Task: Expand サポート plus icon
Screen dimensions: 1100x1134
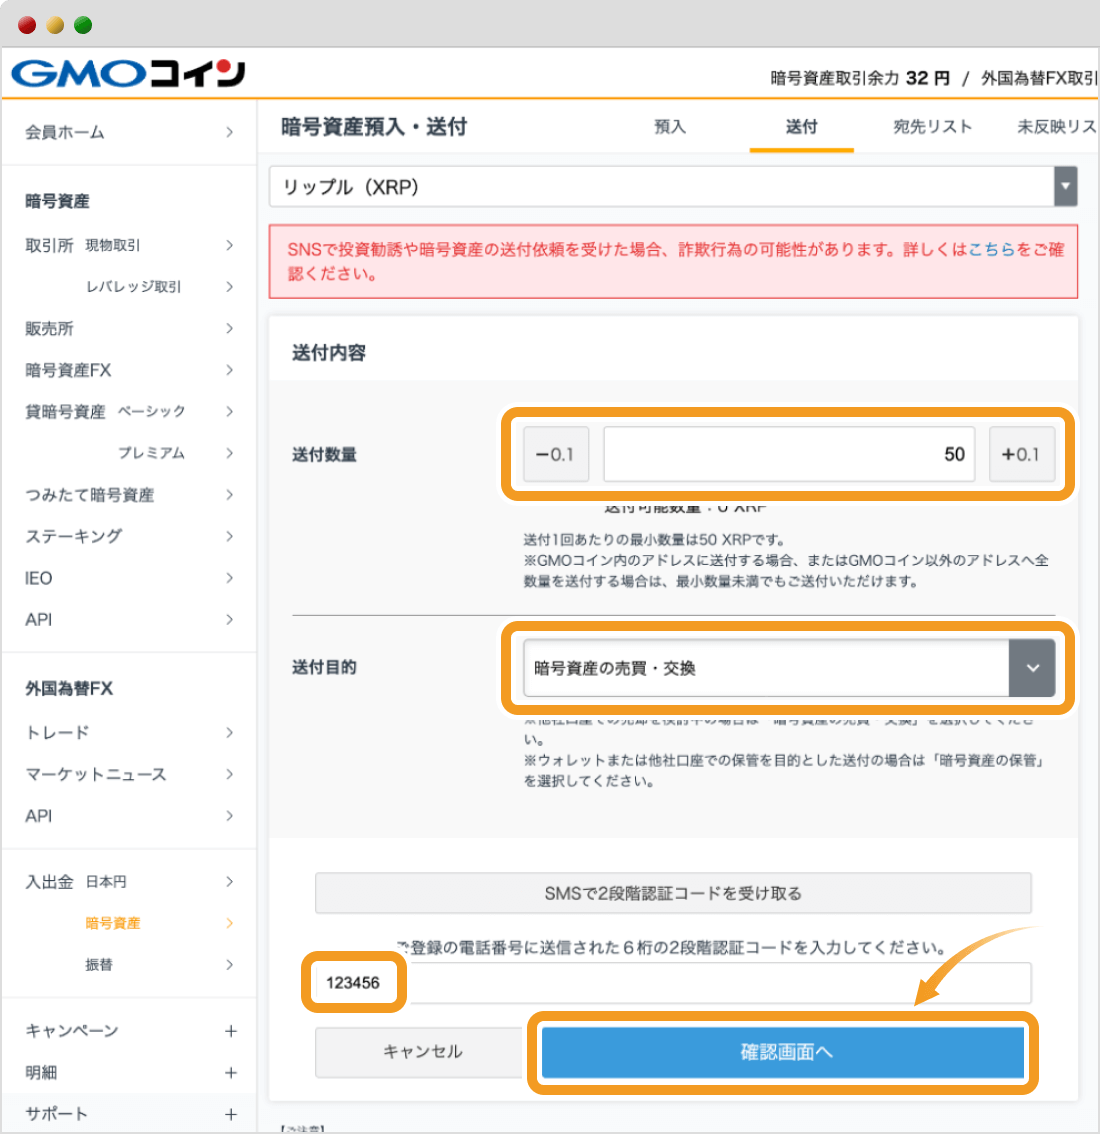Action: 231,1114
